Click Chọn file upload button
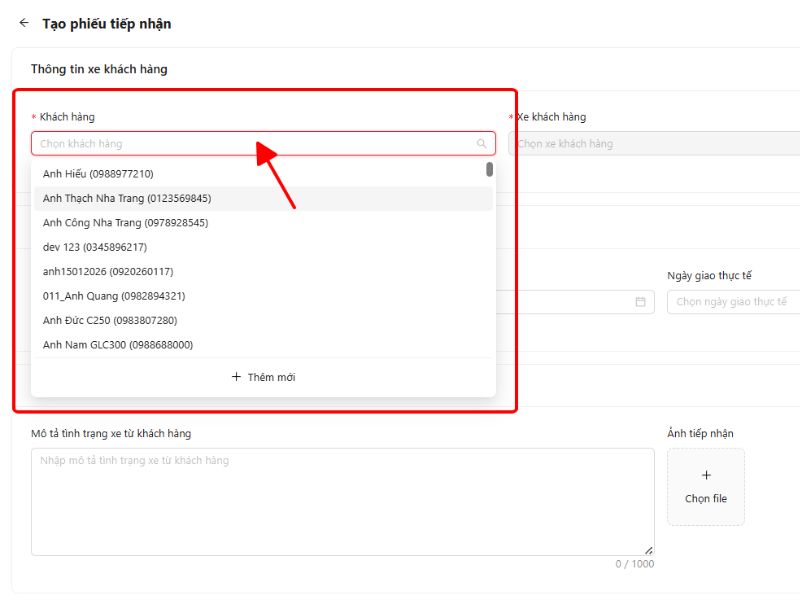 [706, 498]
